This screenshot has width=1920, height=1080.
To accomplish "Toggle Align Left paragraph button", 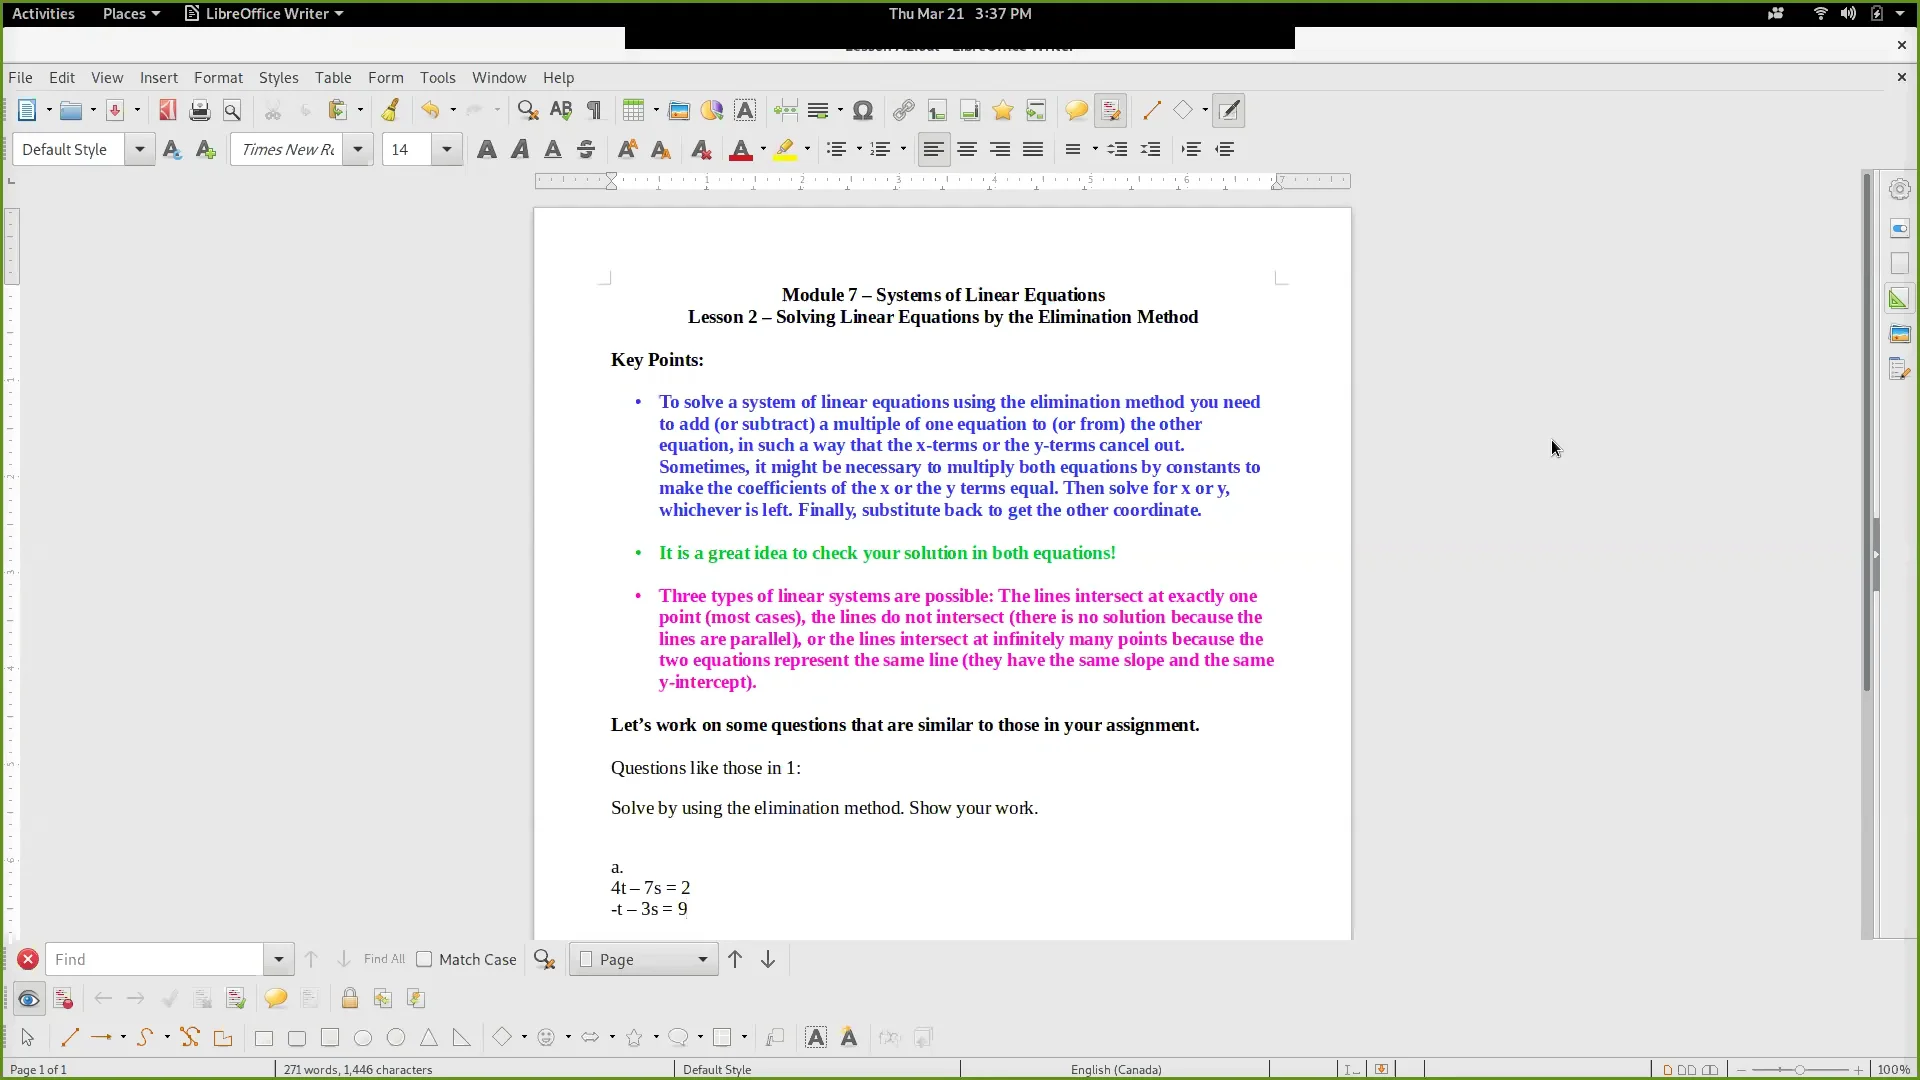I will coord(933,149).
